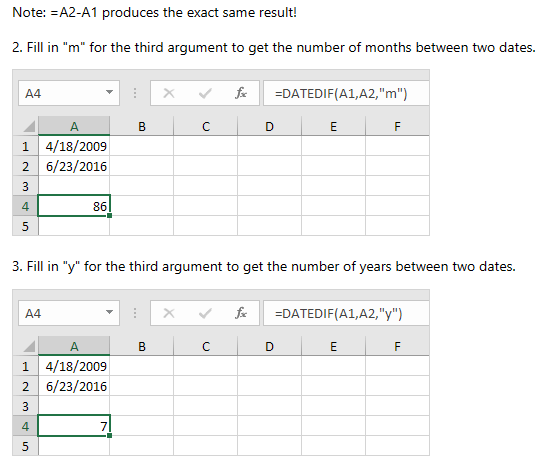Click cell 6/23/2016 in years sheet
This screenshot has height=473, width=544.
click(74, 386)
